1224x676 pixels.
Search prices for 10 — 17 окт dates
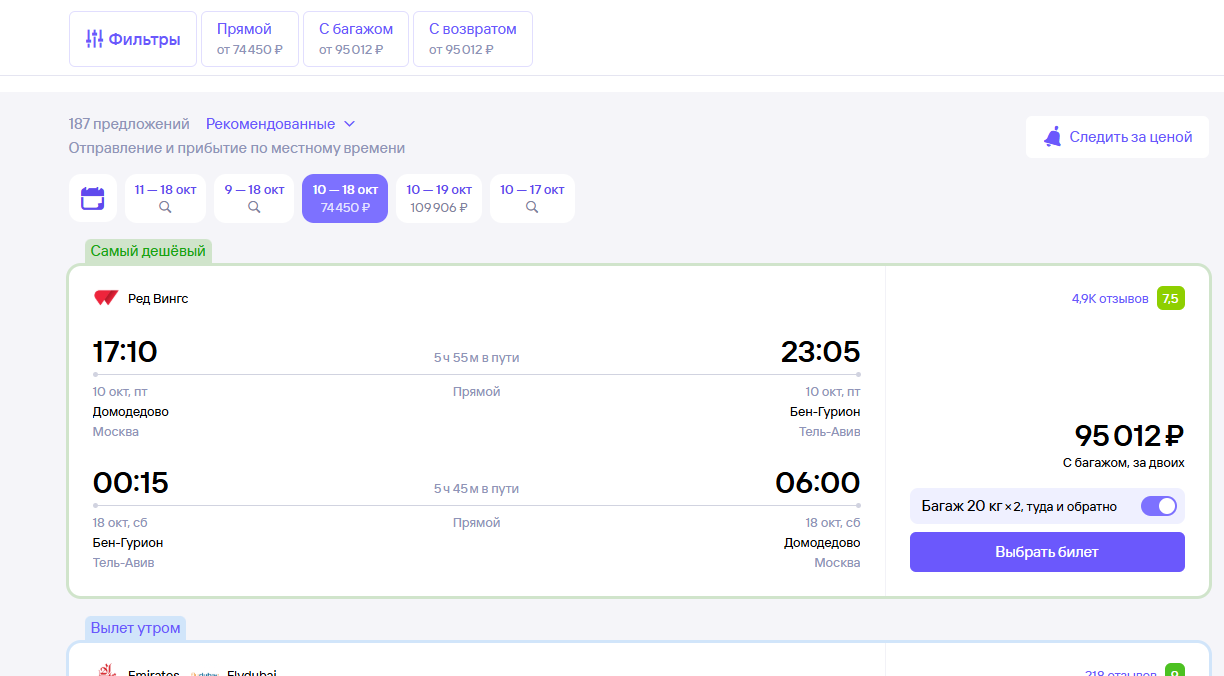click(532, 198)
